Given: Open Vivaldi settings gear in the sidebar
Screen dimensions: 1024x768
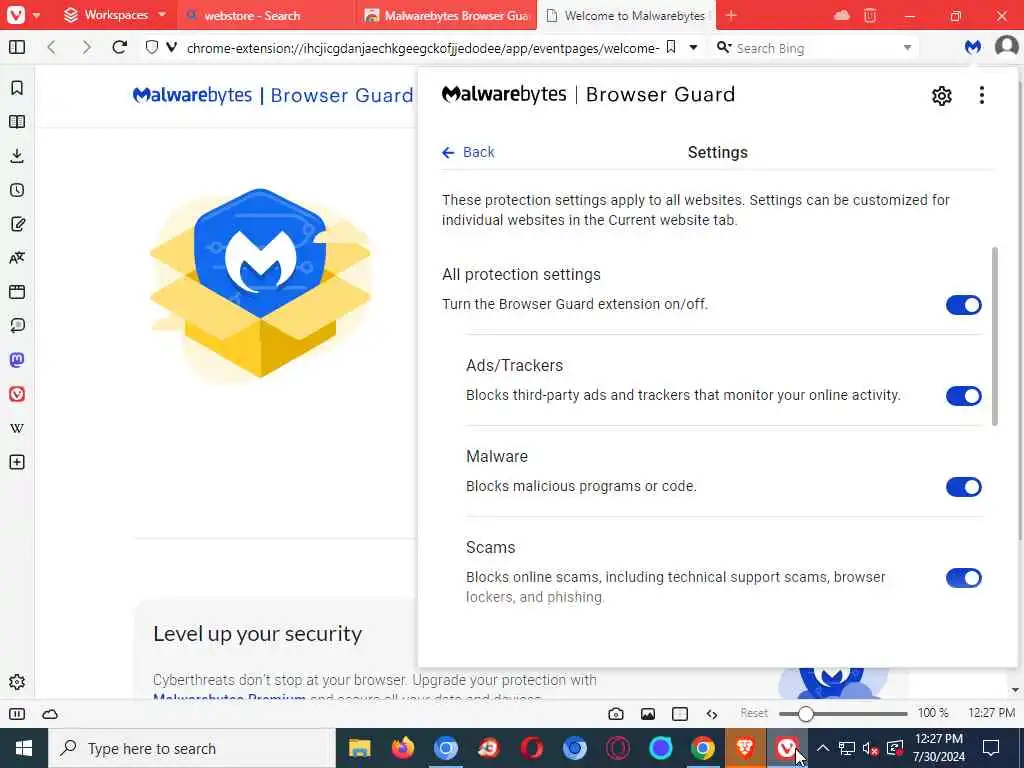Looking at the screenshot, I should (17, 682).
